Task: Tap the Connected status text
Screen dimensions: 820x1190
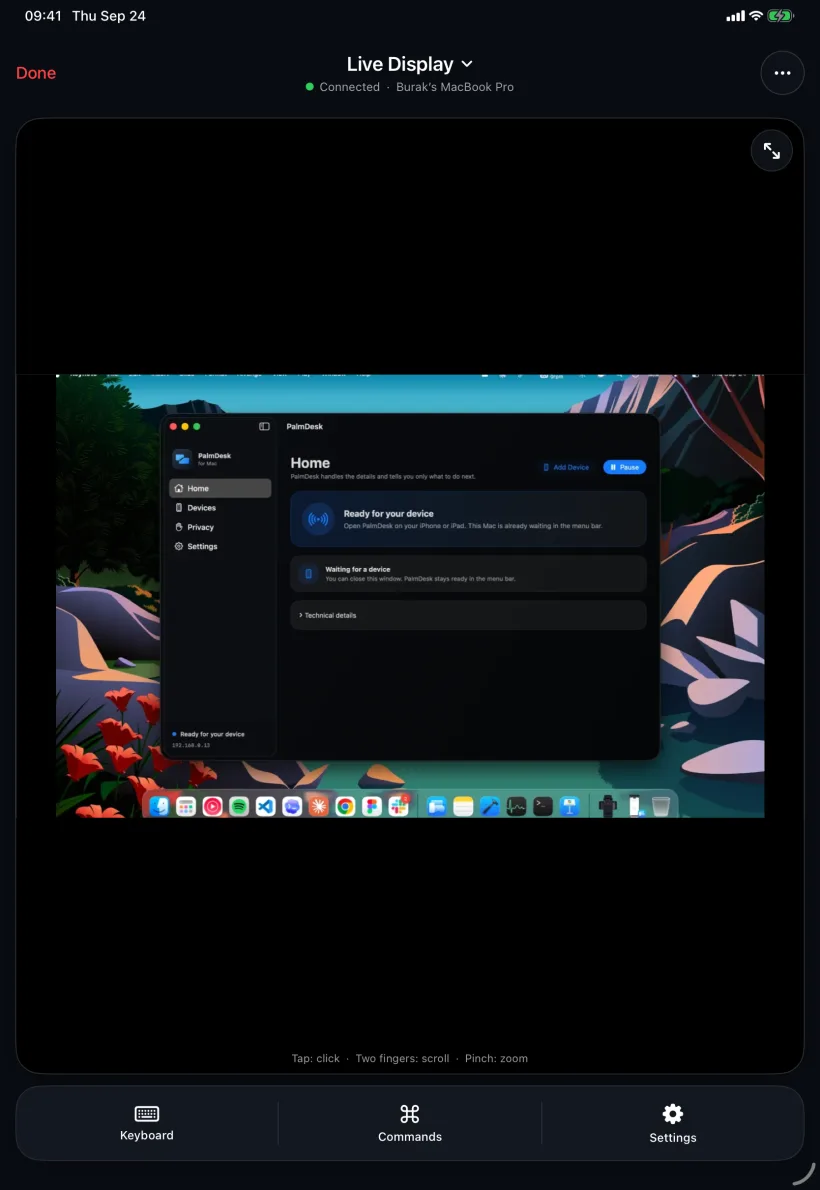Action: point(349,87)
